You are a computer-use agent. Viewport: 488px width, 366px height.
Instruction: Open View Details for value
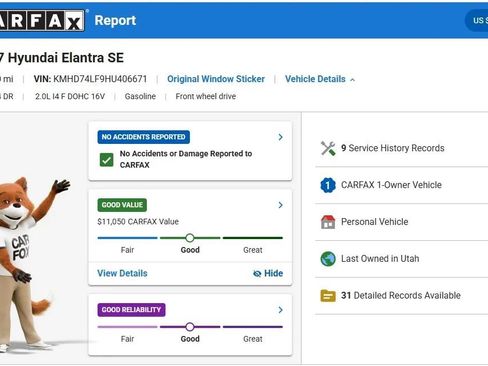122,273
